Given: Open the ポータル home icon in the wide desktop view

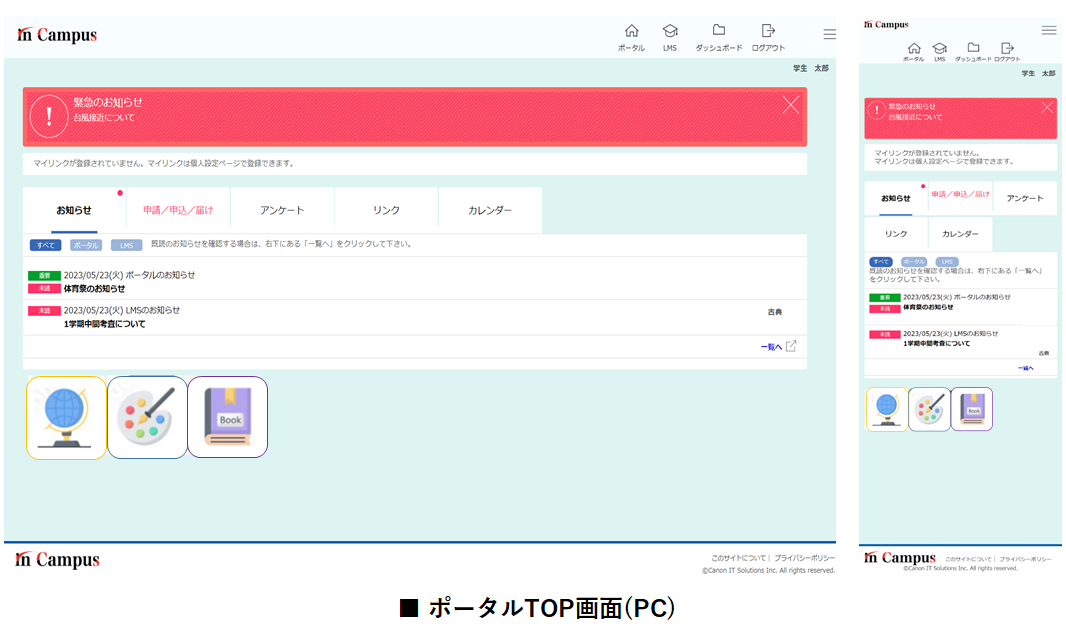Looking at the screenshot, I should (x=631, y=32).
